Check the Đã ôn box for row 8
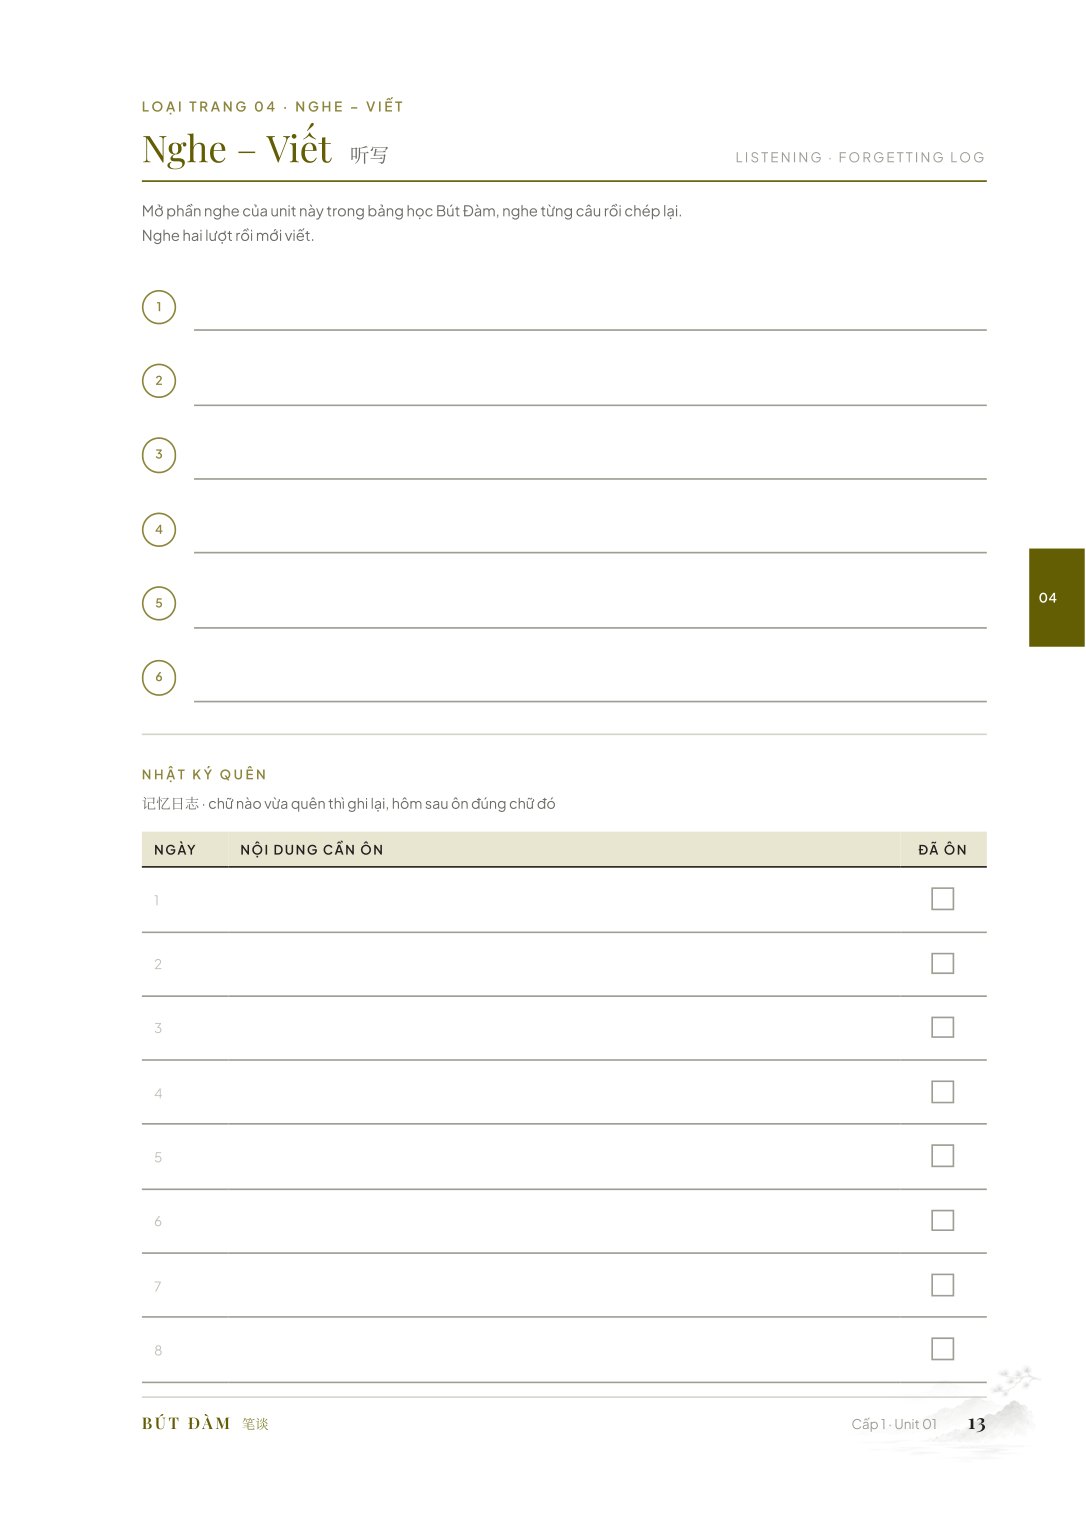This screenshot has height=1522, width=1086. click(942, 1349)
